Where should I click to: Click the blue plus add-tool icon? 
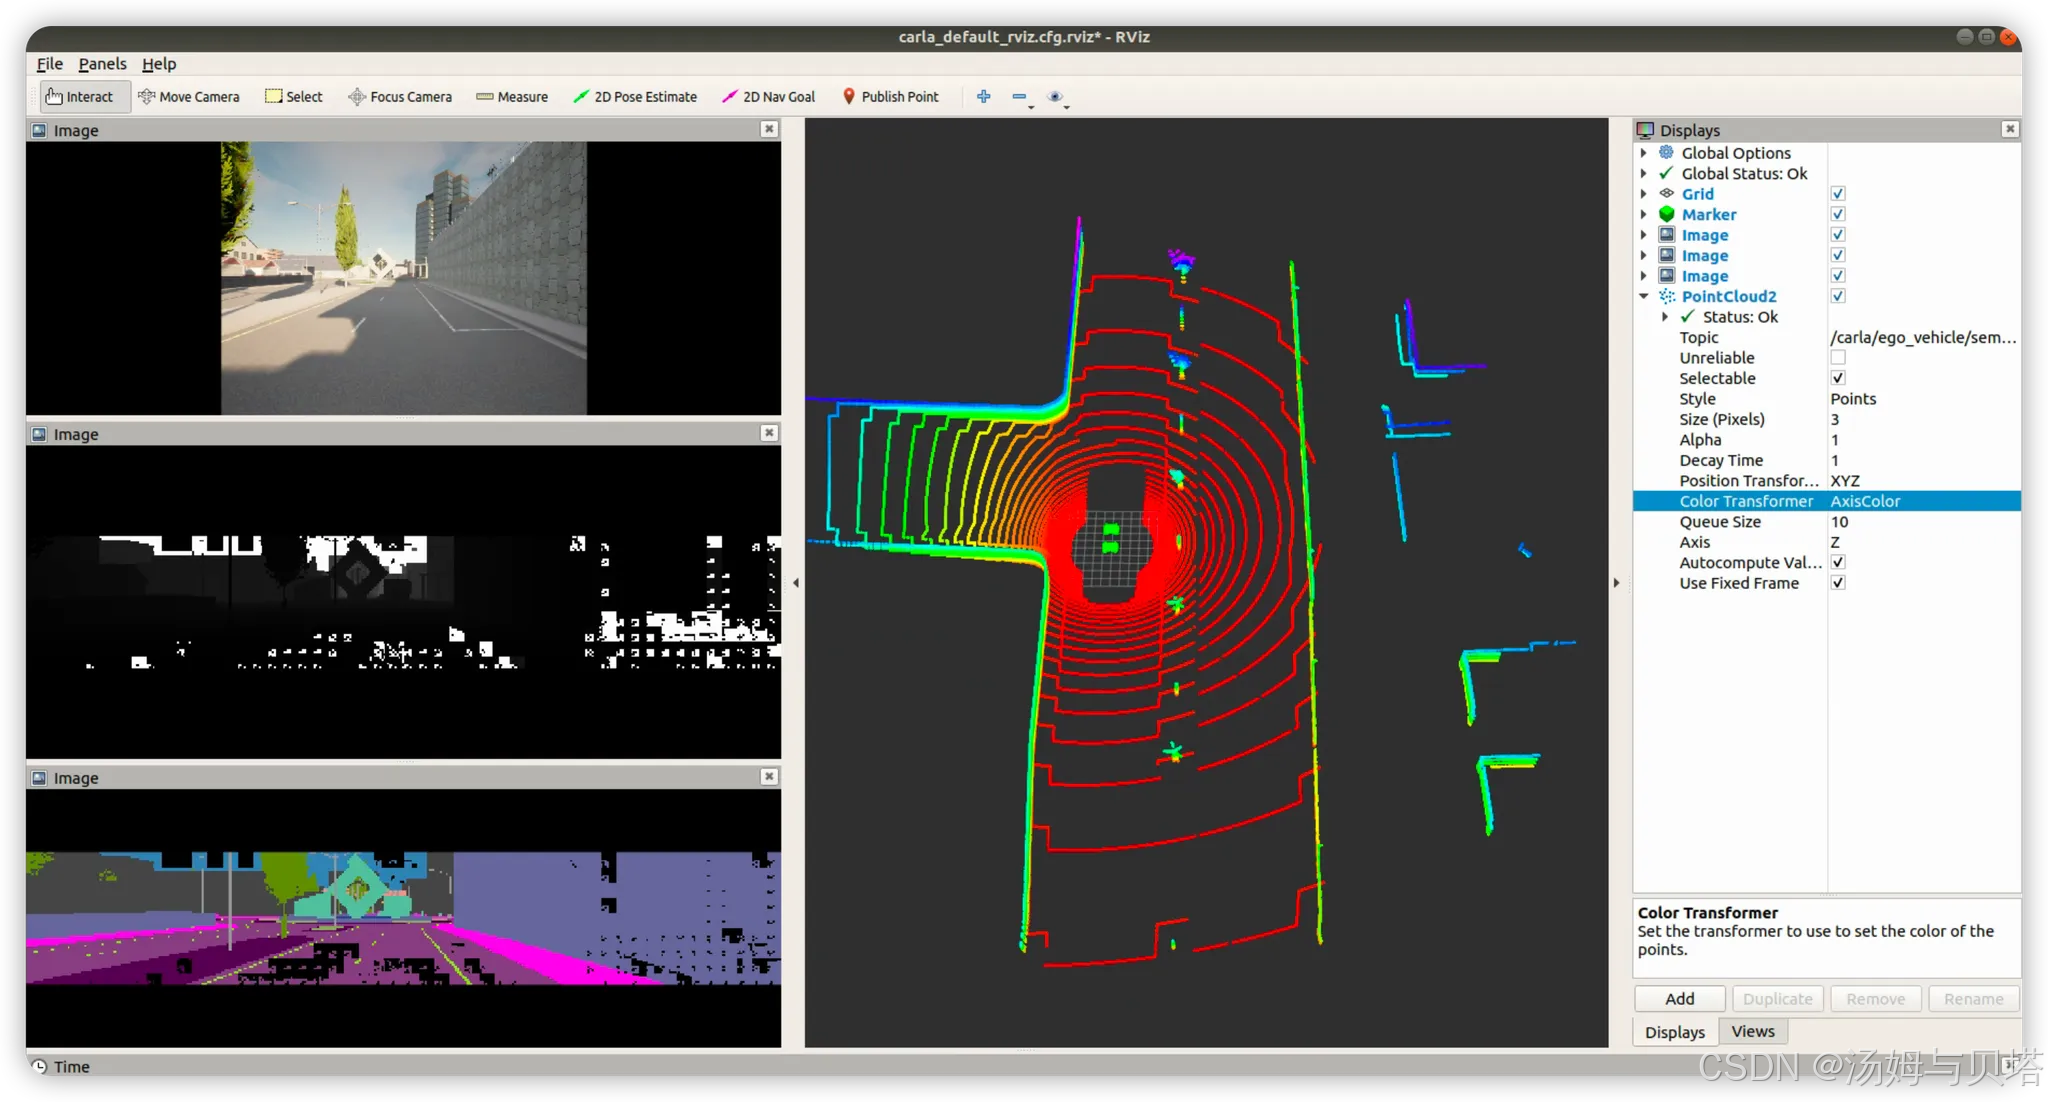click(984, 97)
